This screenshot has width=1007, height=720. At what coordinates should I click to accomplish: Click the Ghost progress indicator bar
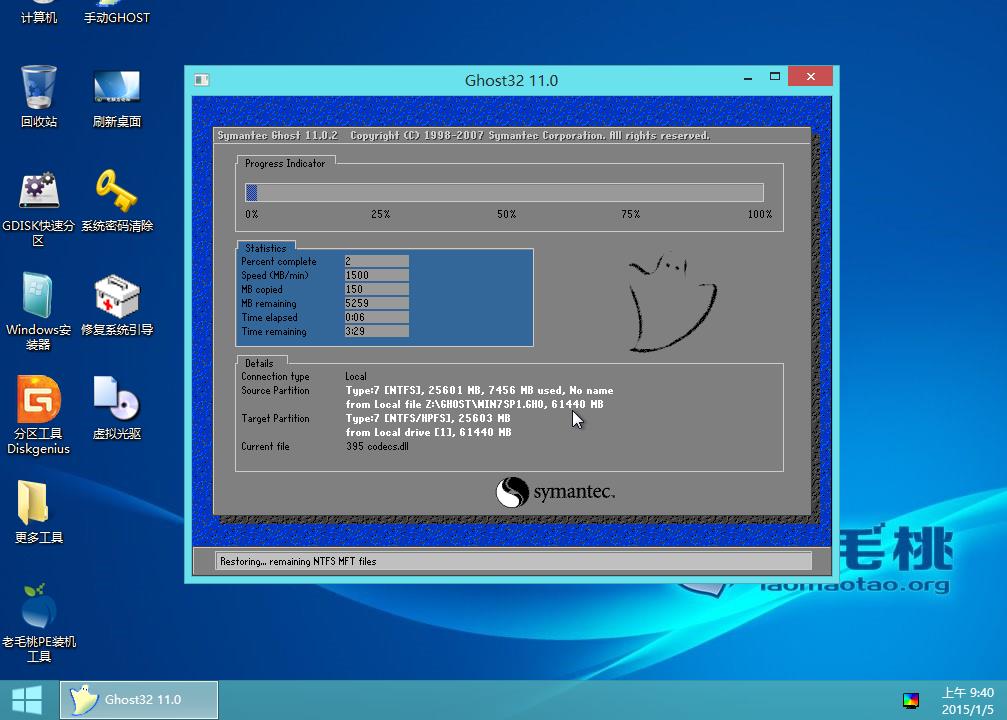pos(503,192)
